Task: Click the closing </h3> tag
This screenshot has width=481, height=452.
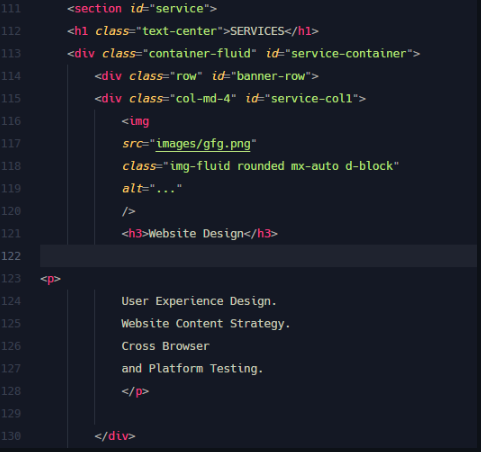Action: pyautogui.click(x=261, y=234)
